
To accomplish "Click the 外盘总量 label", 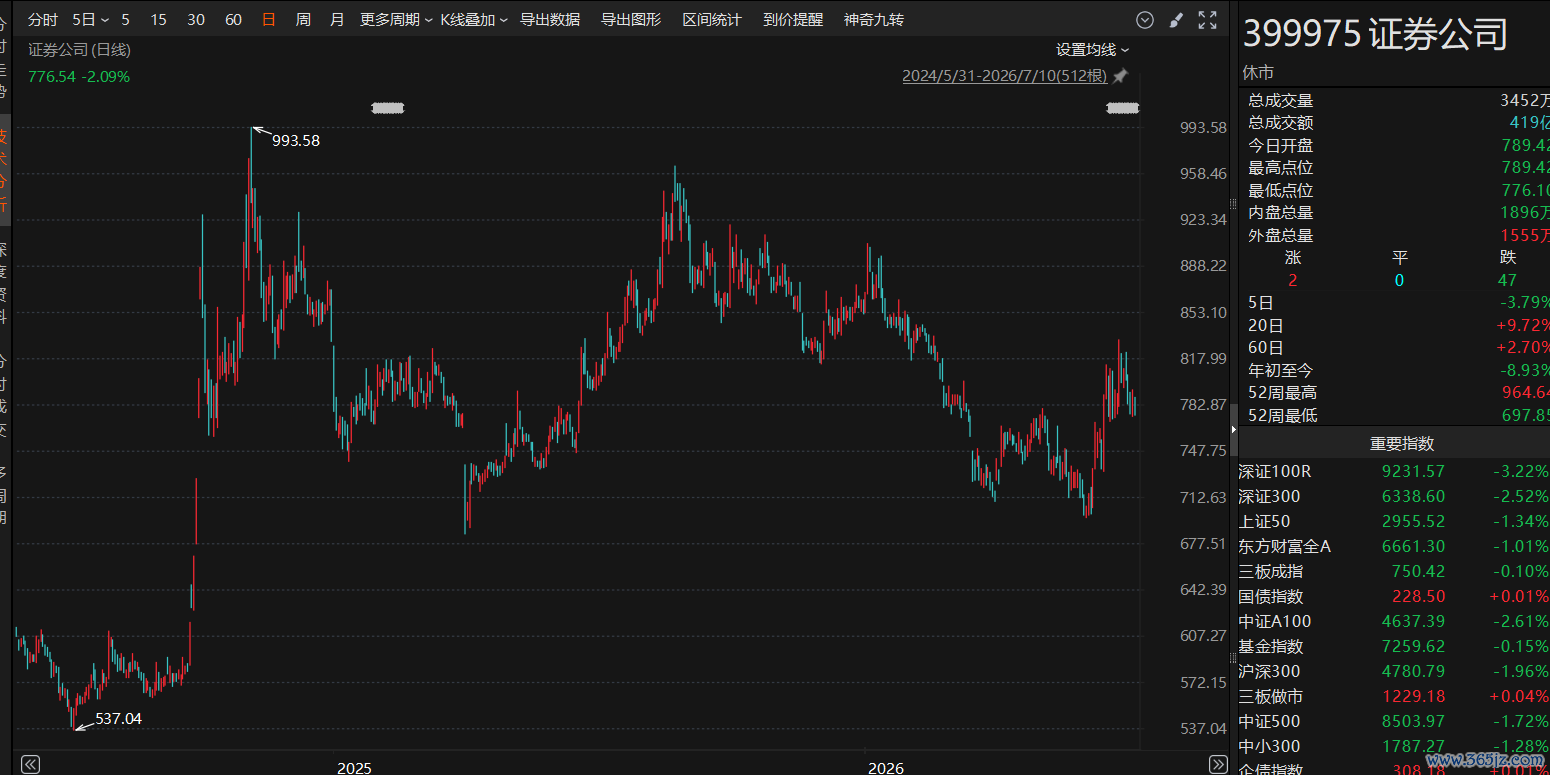I will coord(1281,235).
